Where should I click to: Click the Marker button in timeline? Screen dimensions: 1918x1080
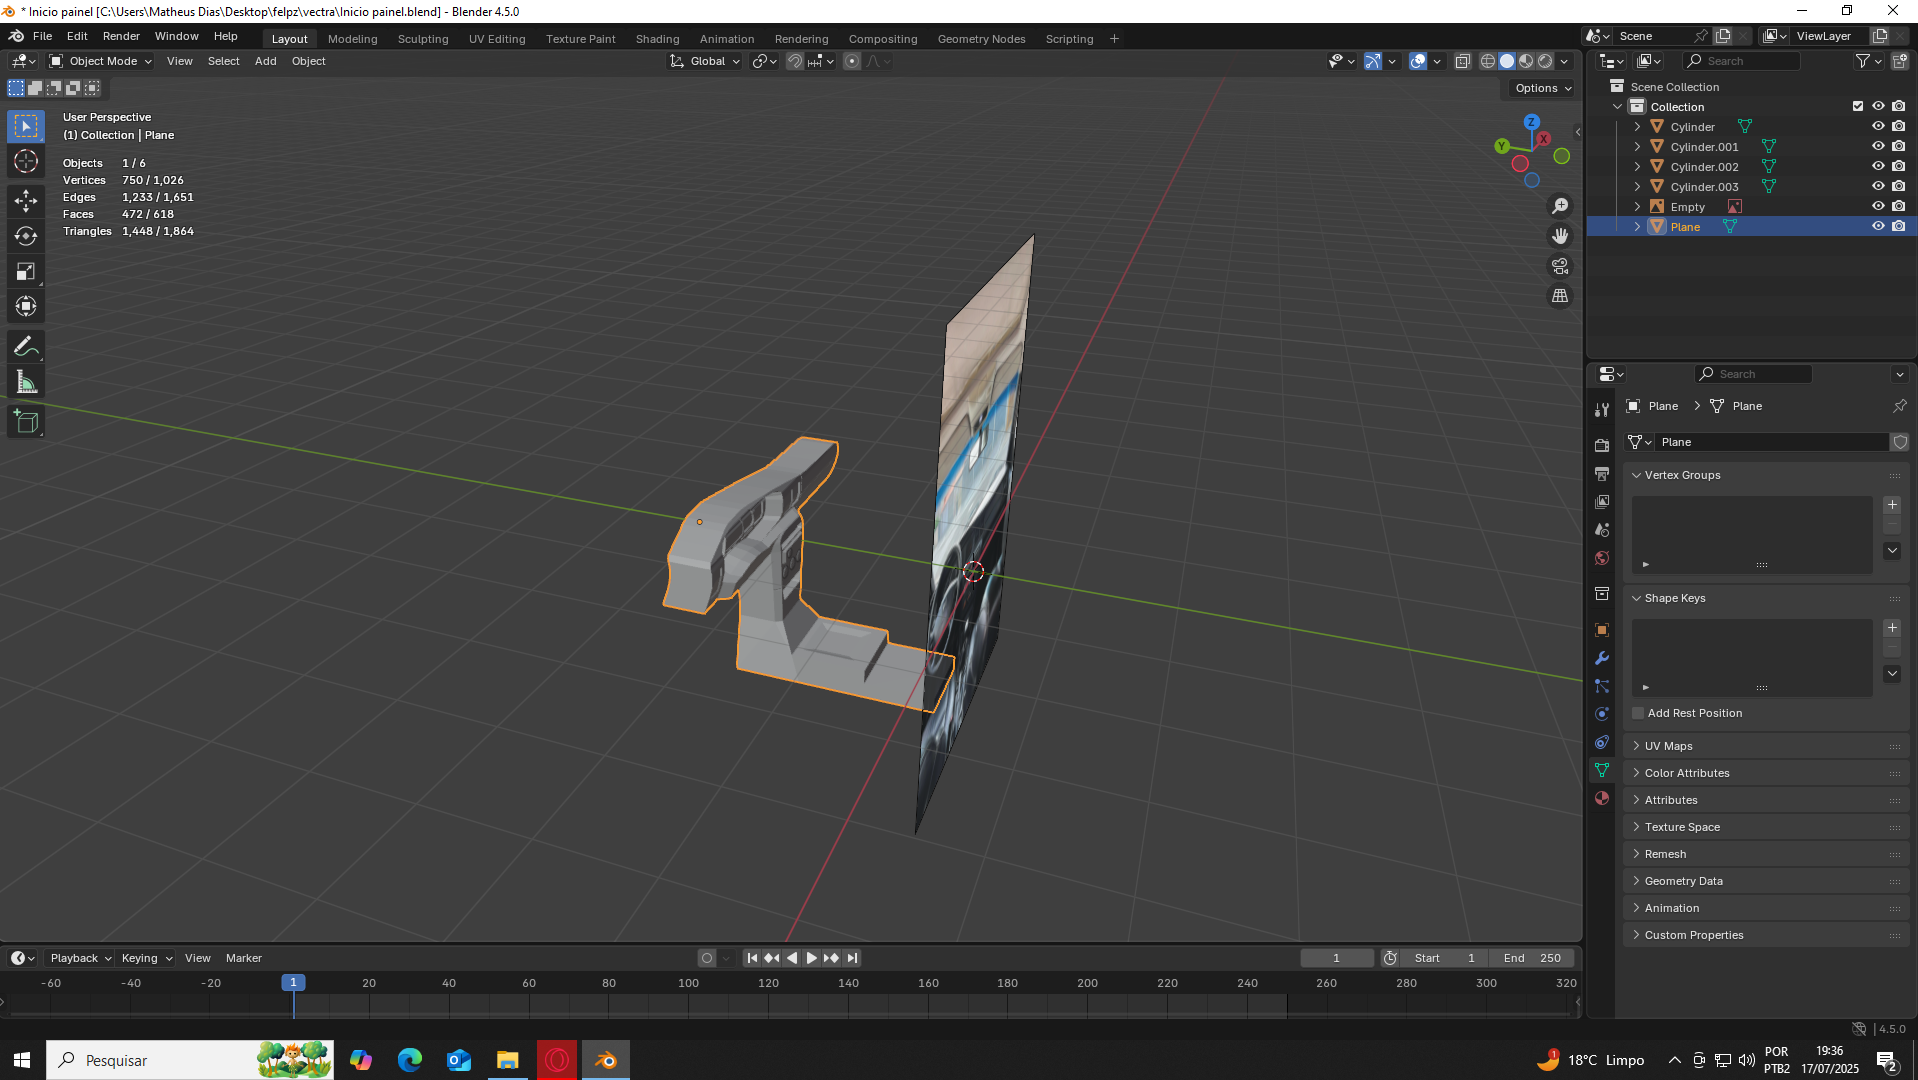[x=243, y=958]
